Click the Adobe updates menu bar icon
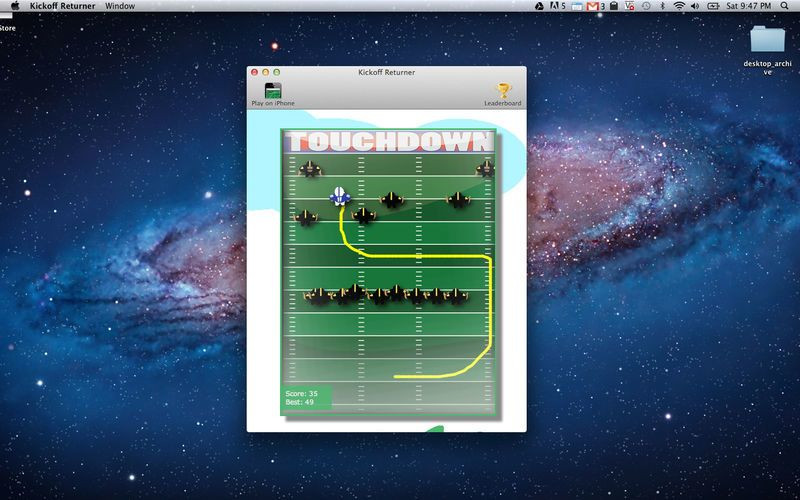The width and height of the screenshot is (800, 500). 557,6
